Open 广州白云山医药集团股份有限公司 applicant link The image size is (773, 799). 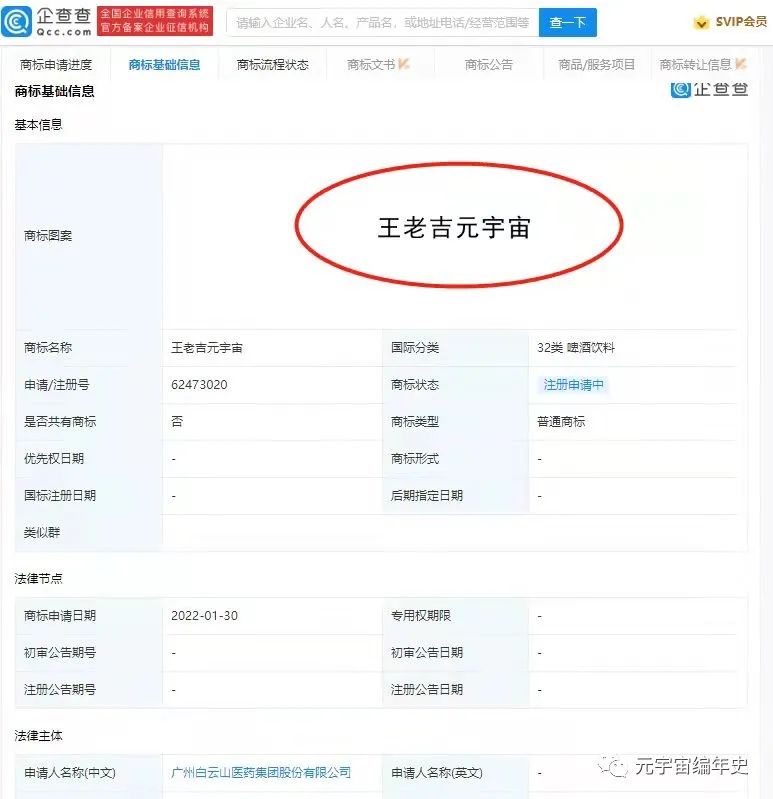click(x=261, y=773)
